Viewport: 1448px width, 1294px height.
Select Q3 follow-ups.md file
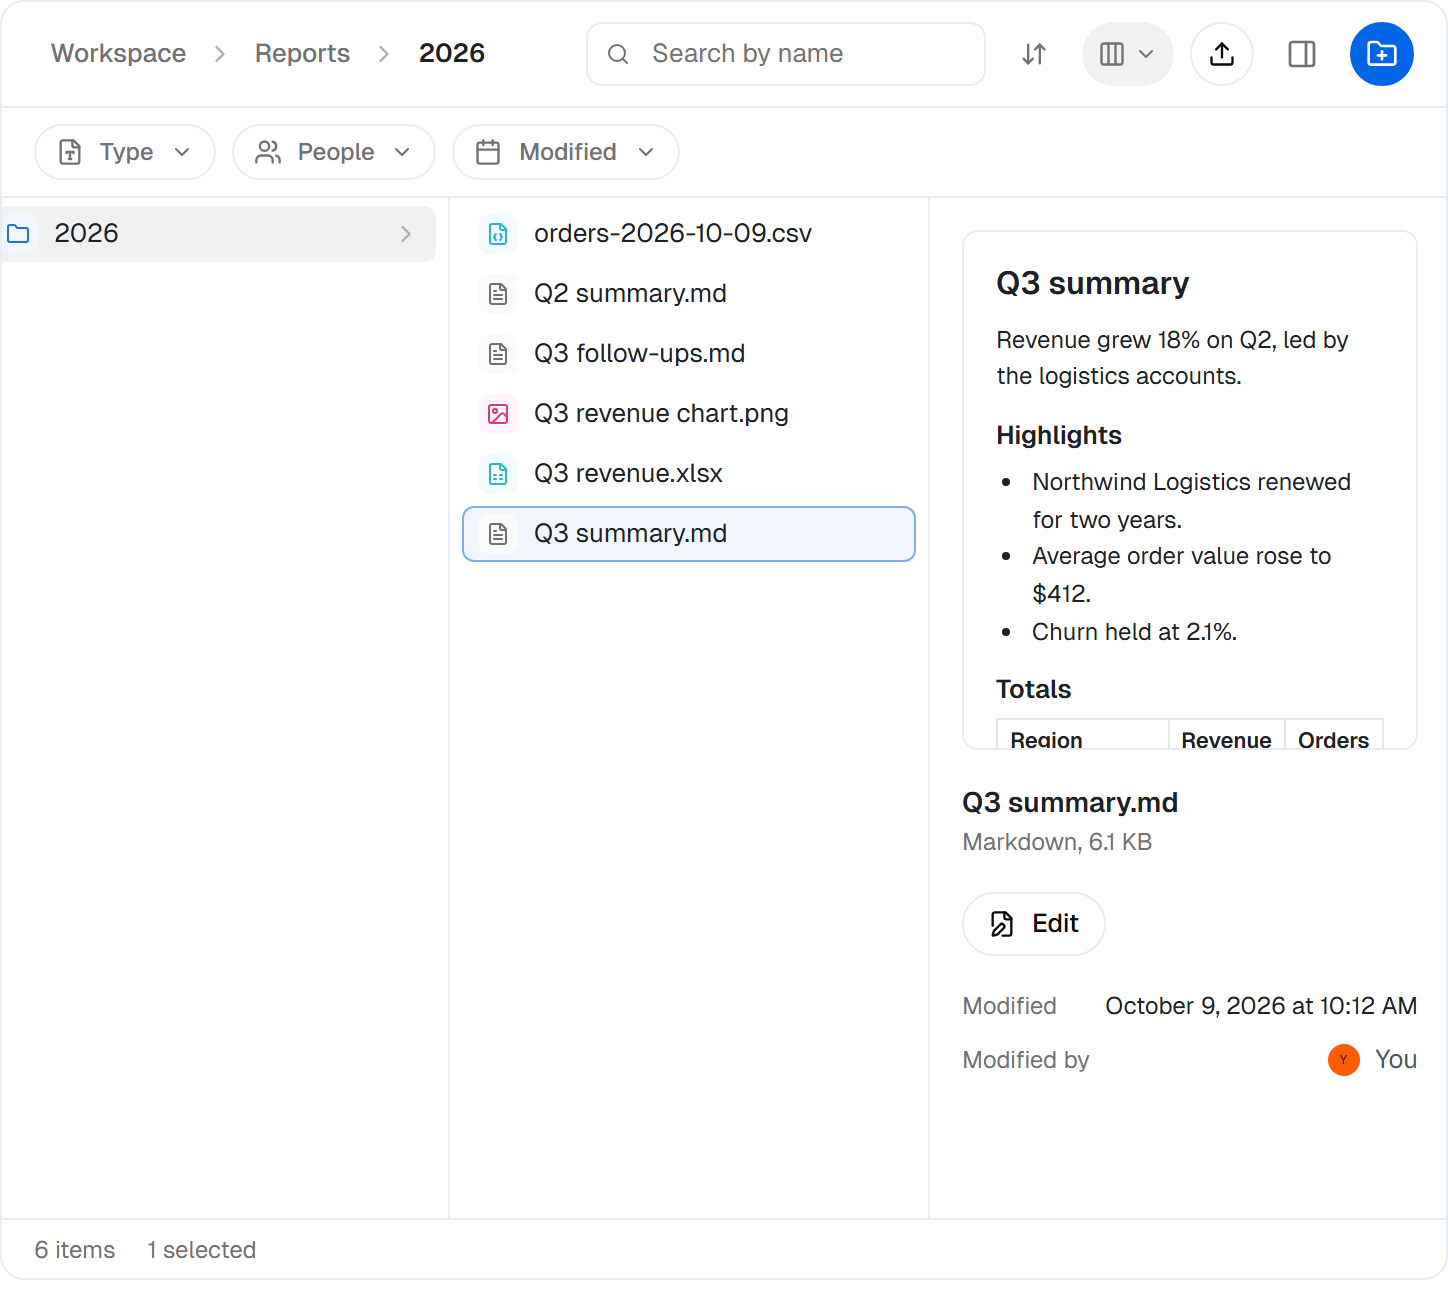tap(689, 354)
